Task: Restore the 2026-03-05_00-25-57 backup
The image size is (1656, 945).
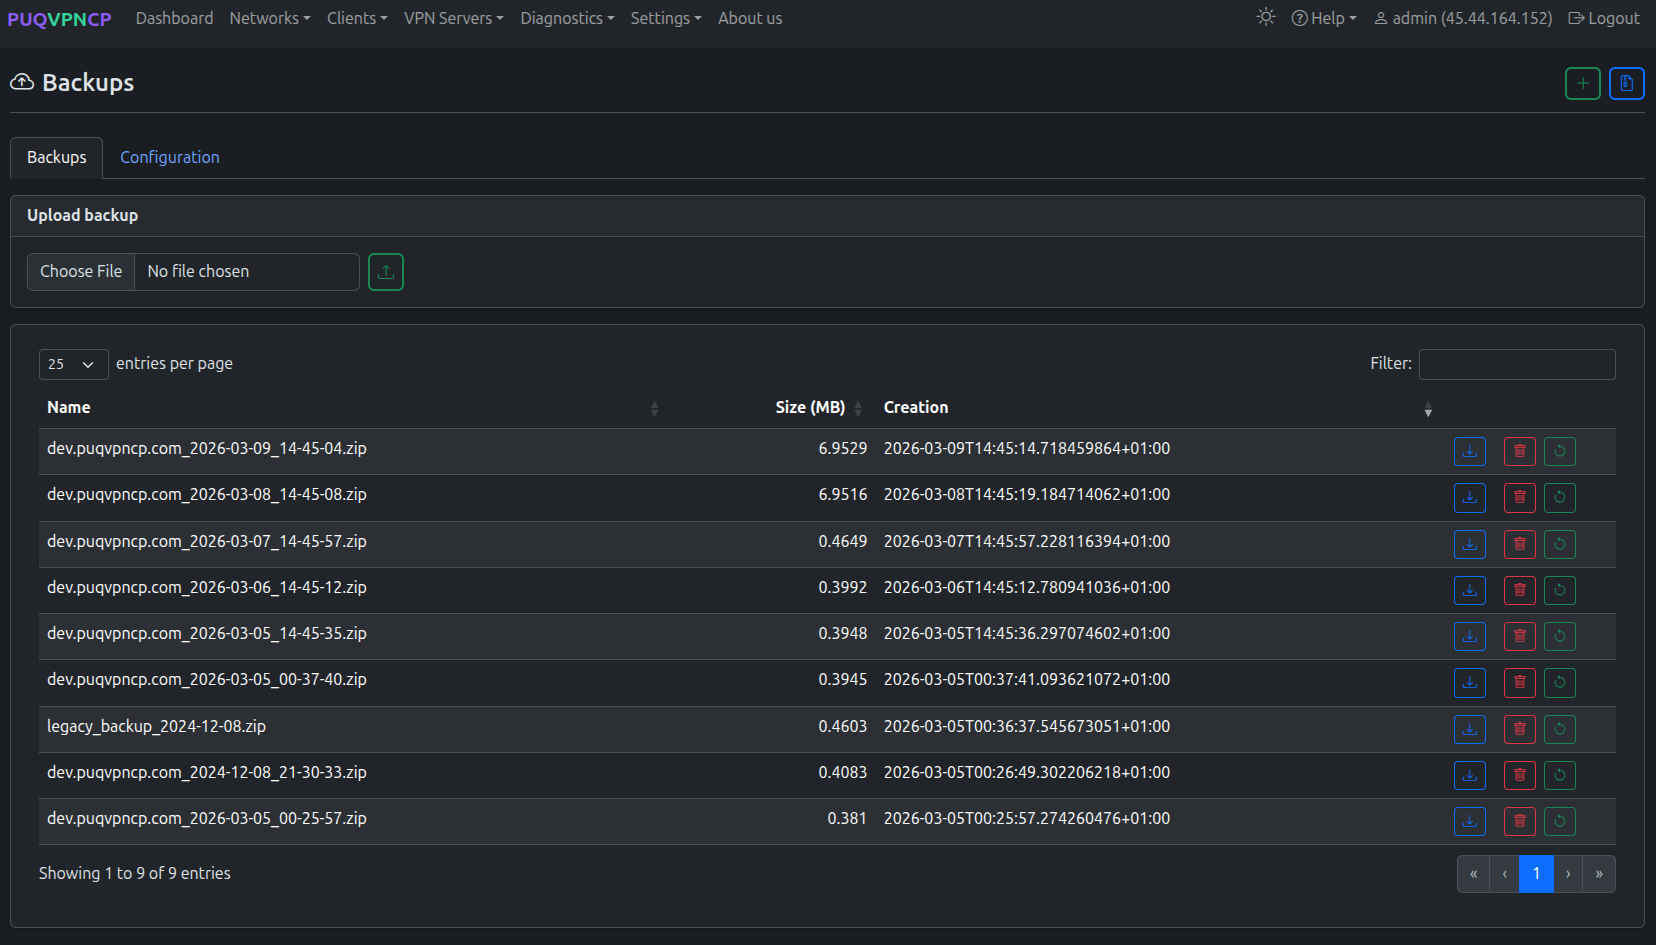Action: tap(1559, 821)
